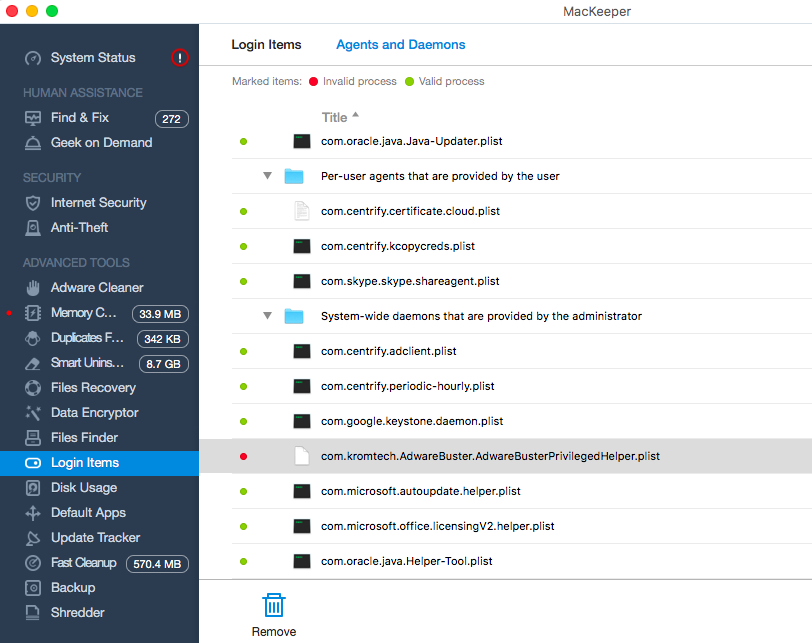Screen dimensions: 812x643
Task: Open the Shredder tool icon
Action: 33,612
